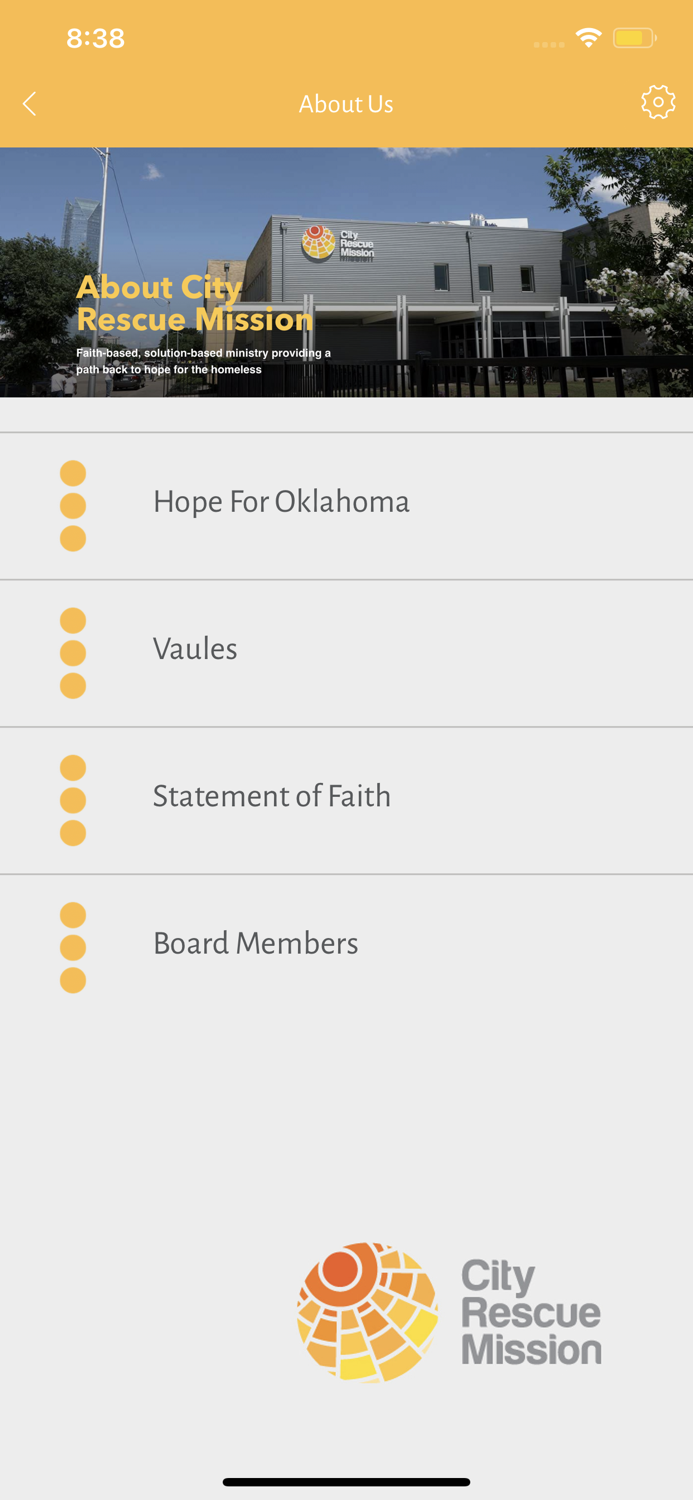Tap the battery indicator in the status bar
The width and height of the screenshot is (693, 1500).
click(632, 36)
